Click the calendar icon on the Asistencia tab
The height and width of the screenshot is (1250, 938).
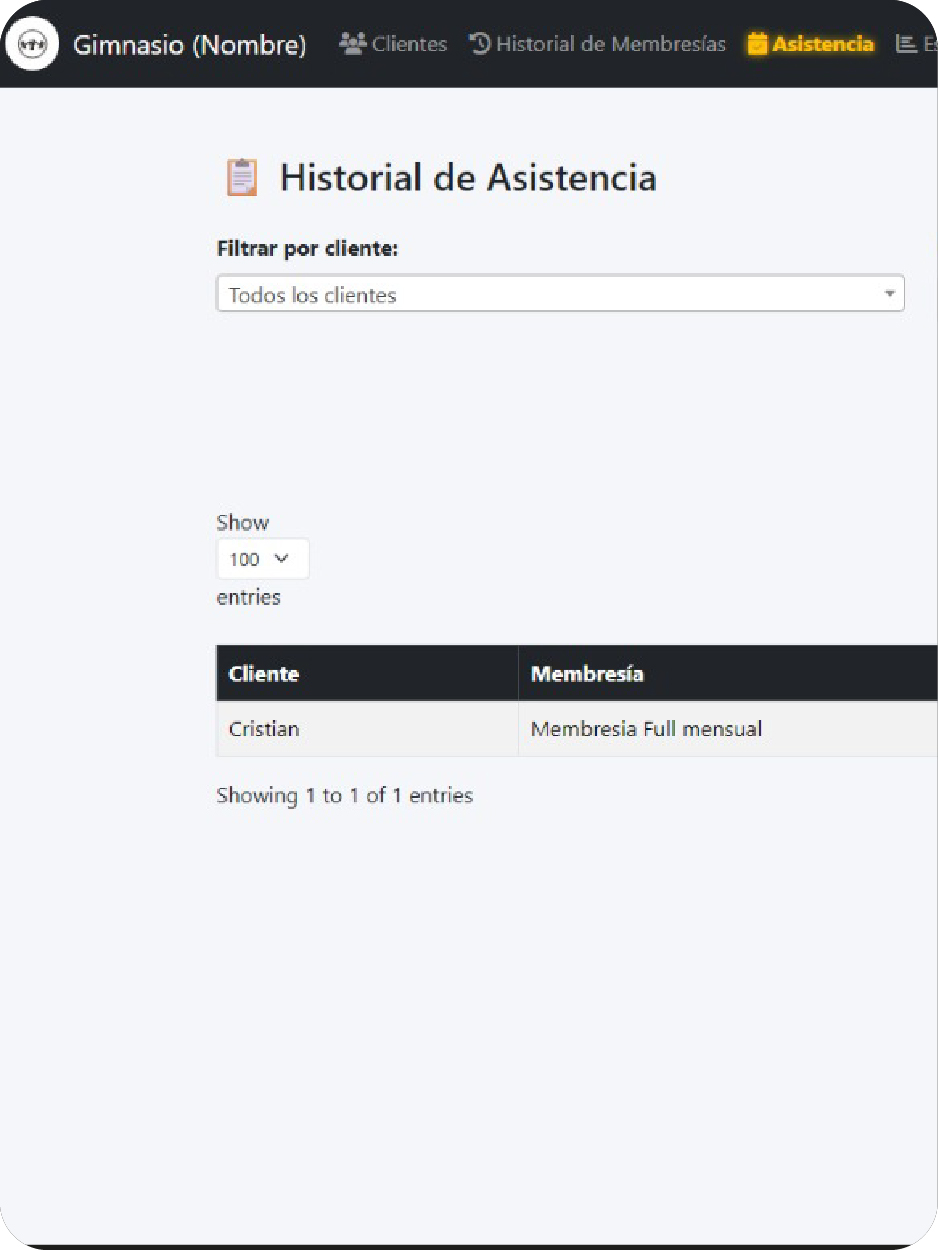coord(757,43)
